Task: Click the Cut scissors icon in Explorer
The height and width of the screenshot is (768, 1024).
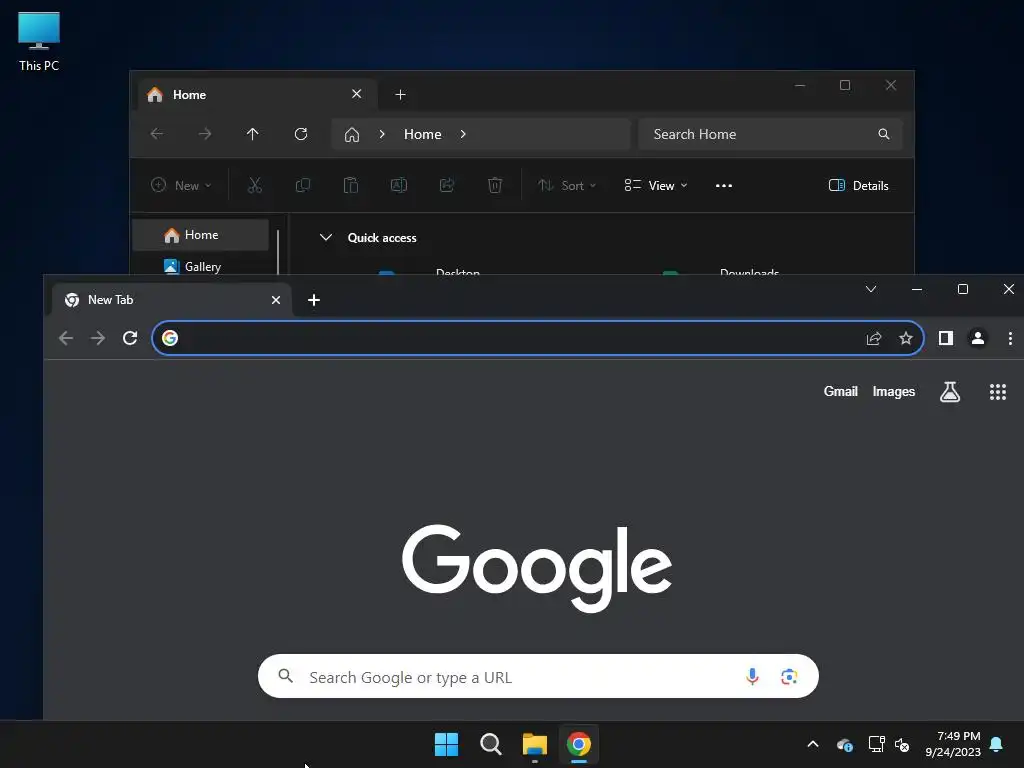Action: click(x=255, y=185)
